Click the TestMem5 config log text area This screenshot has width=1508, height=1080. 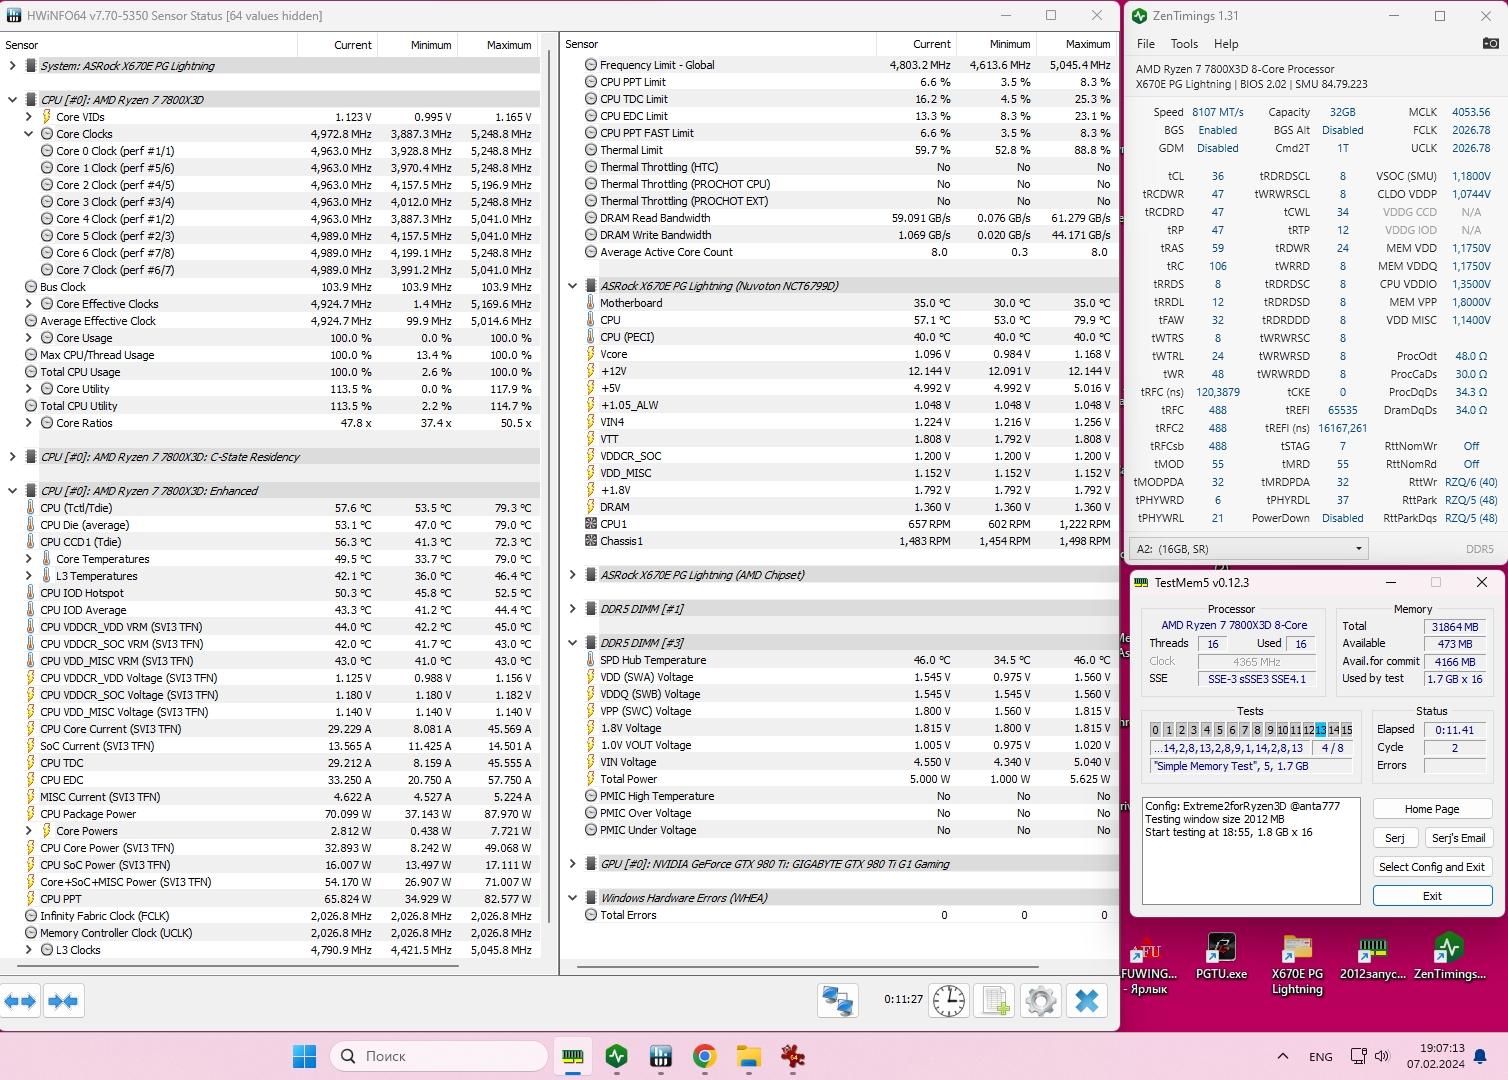pos(1251,851)
